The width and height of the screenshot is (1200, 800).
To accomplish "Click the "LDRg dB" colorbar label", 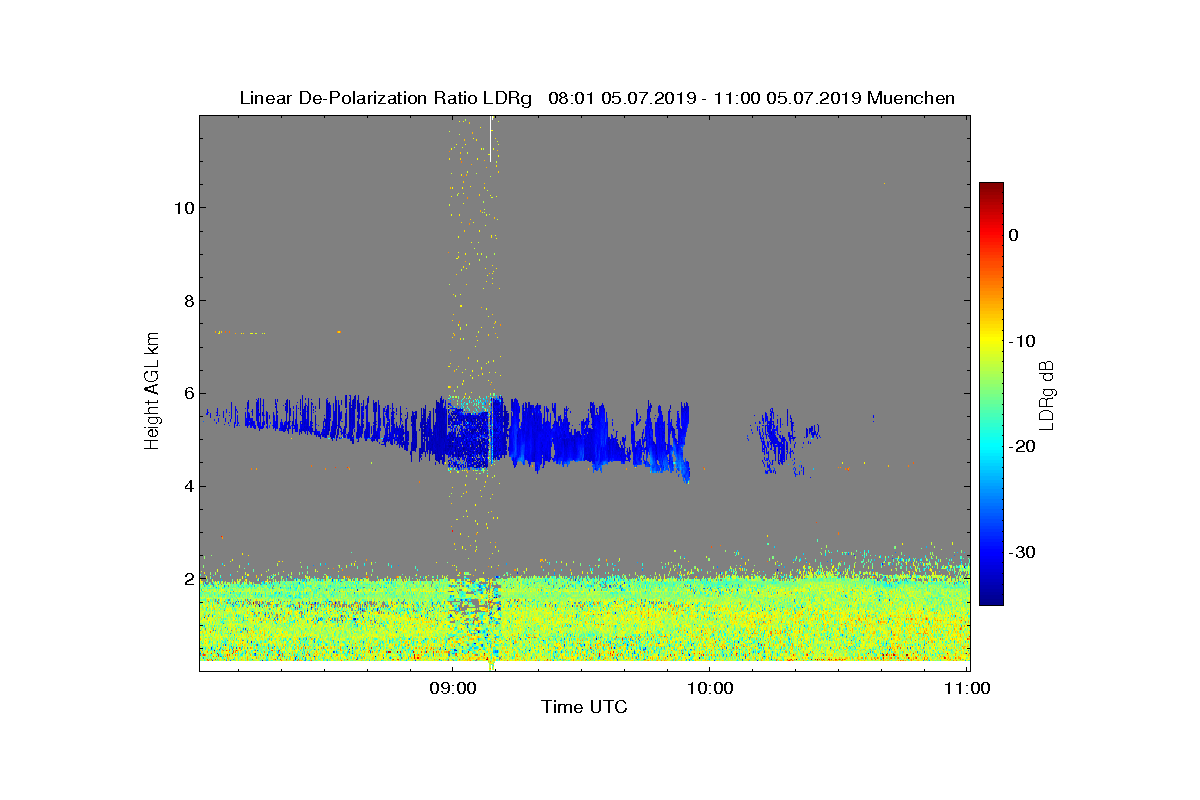I will pyautogui.click(x=1047, y=394).
